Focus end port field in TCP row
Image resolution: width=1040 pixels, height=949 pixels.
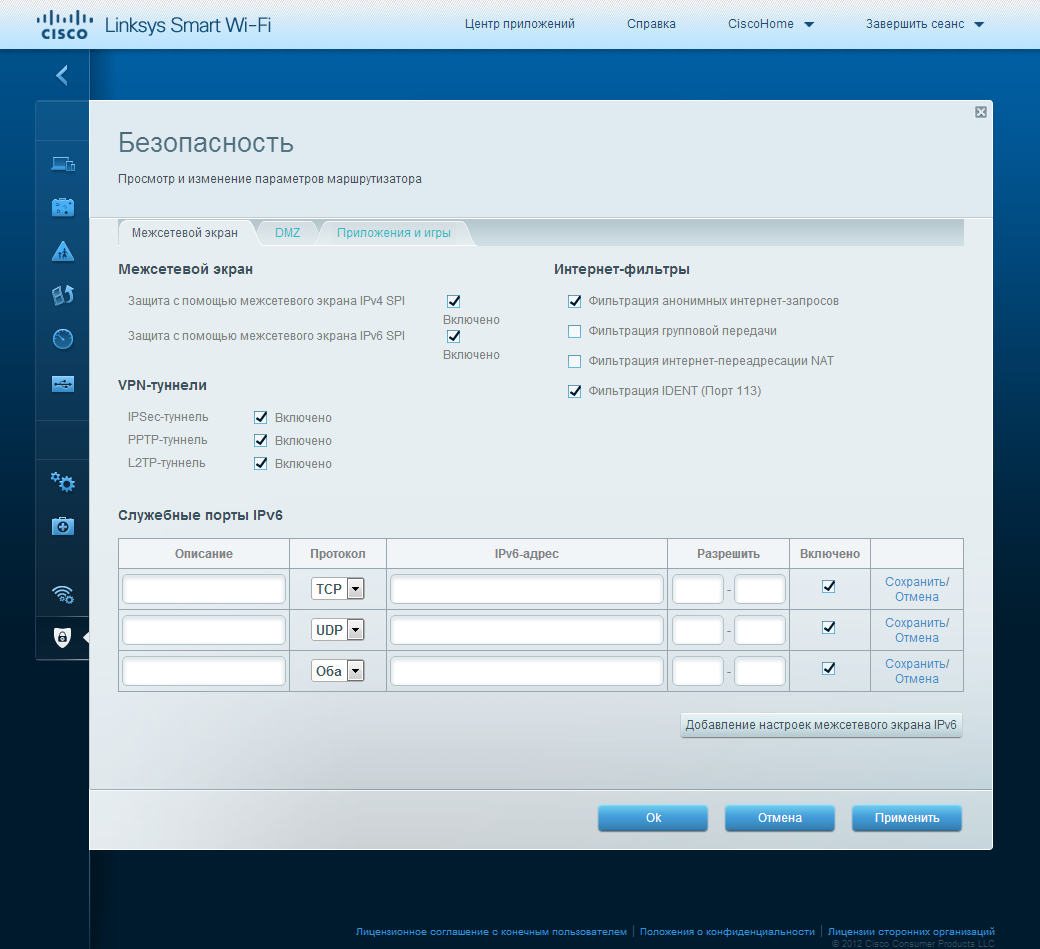[760, 589]
